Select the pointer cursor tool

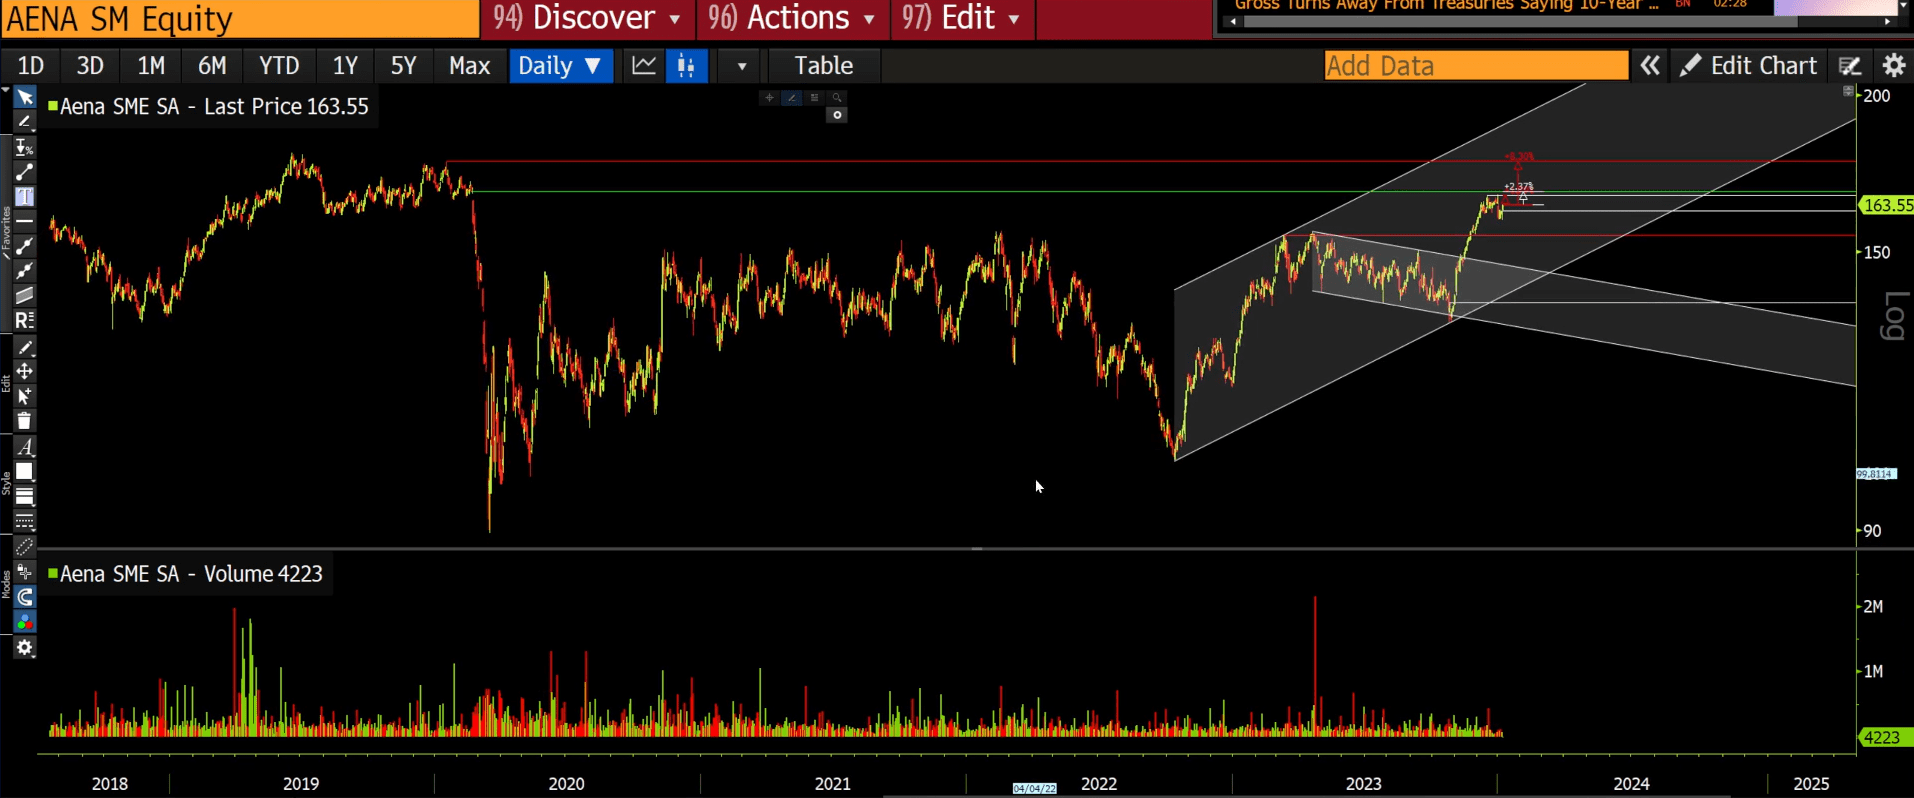25,98
